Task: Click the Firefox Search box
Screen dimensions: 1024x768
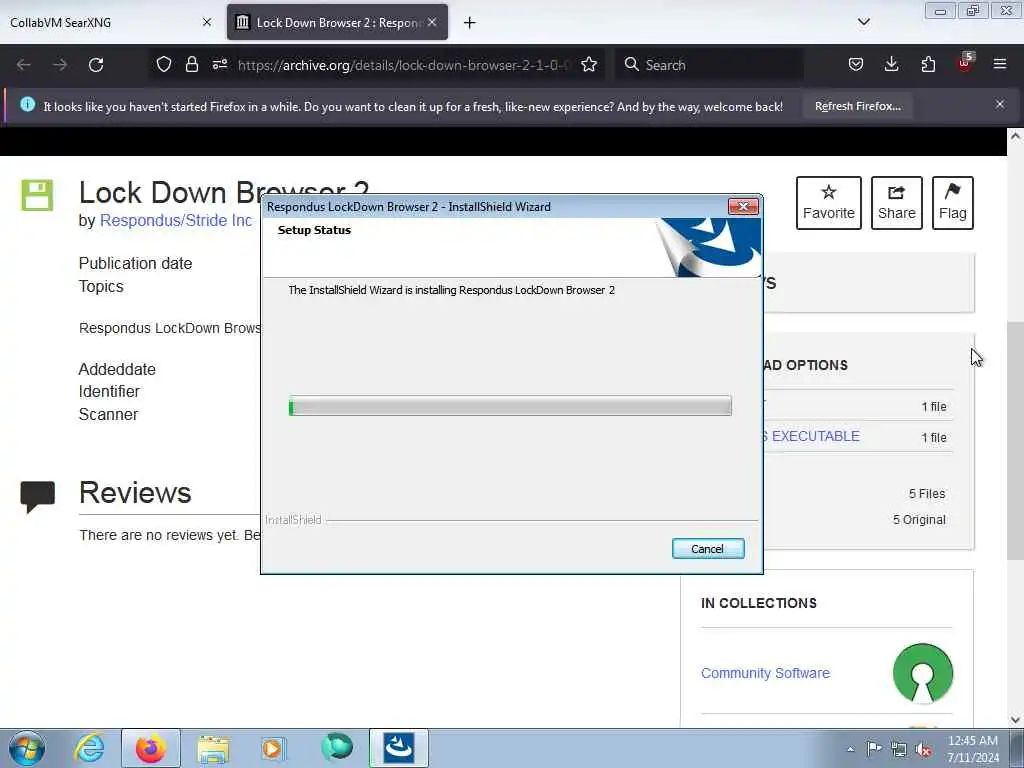Action: pyautogui.click(x=709, y=65)
